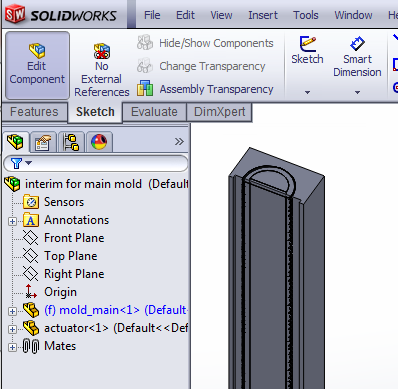The width and height of the screenshot is (398, 389).
Task: Switch to the Sketch command tab
Action: [x=95, y=112]
